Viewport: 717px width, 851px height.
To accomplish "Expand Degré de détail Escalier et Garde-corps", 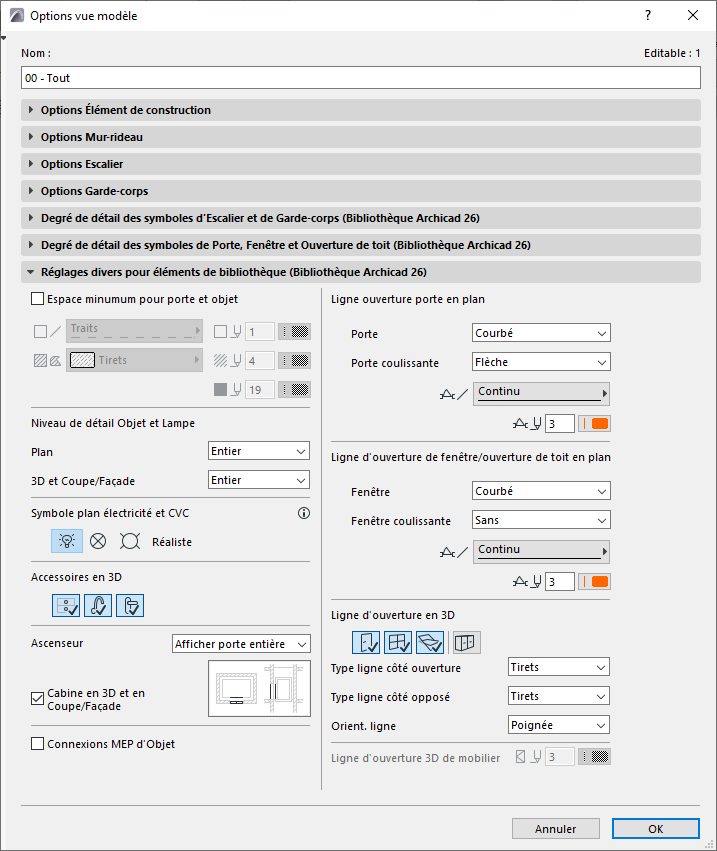I will tap(361, 218).
